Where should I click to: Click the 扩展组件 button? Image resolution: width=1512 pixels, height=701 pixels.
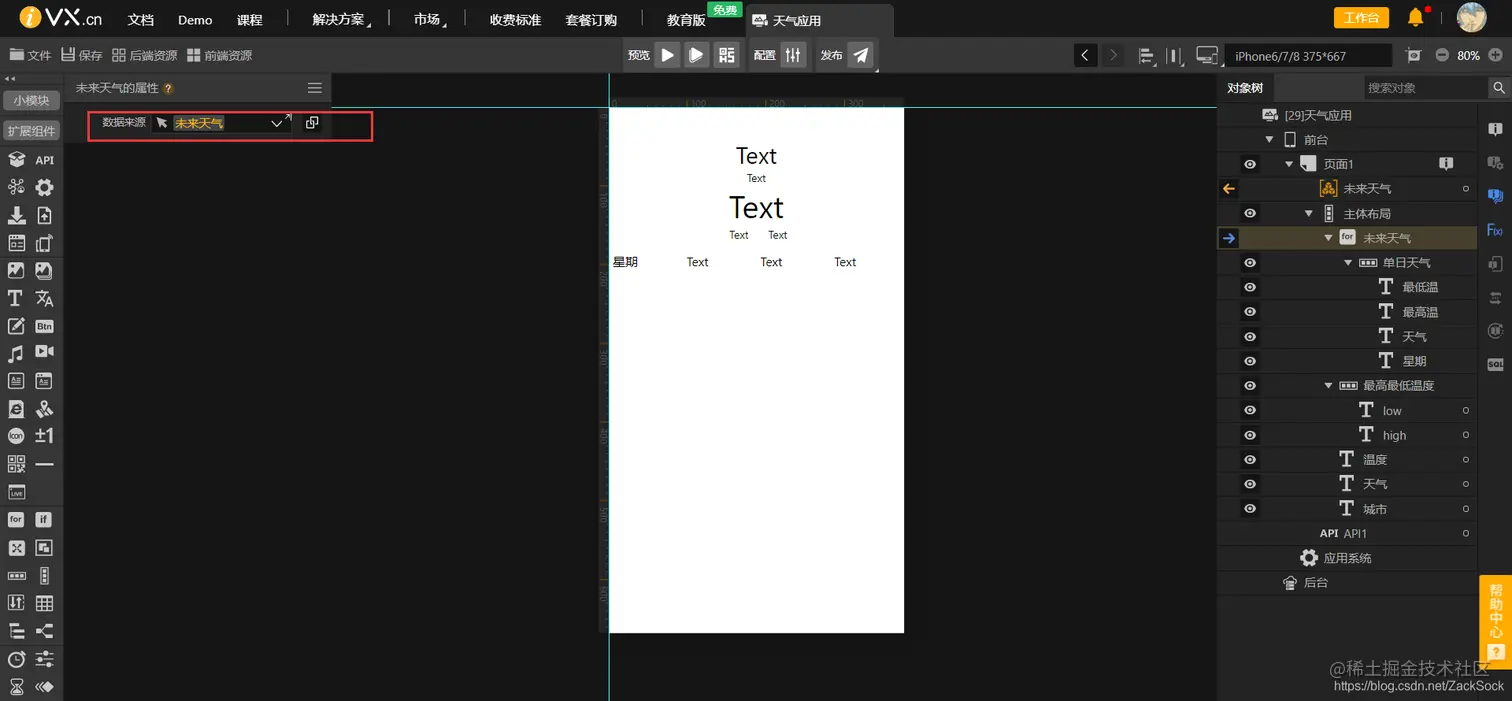[x=31, y=131]
